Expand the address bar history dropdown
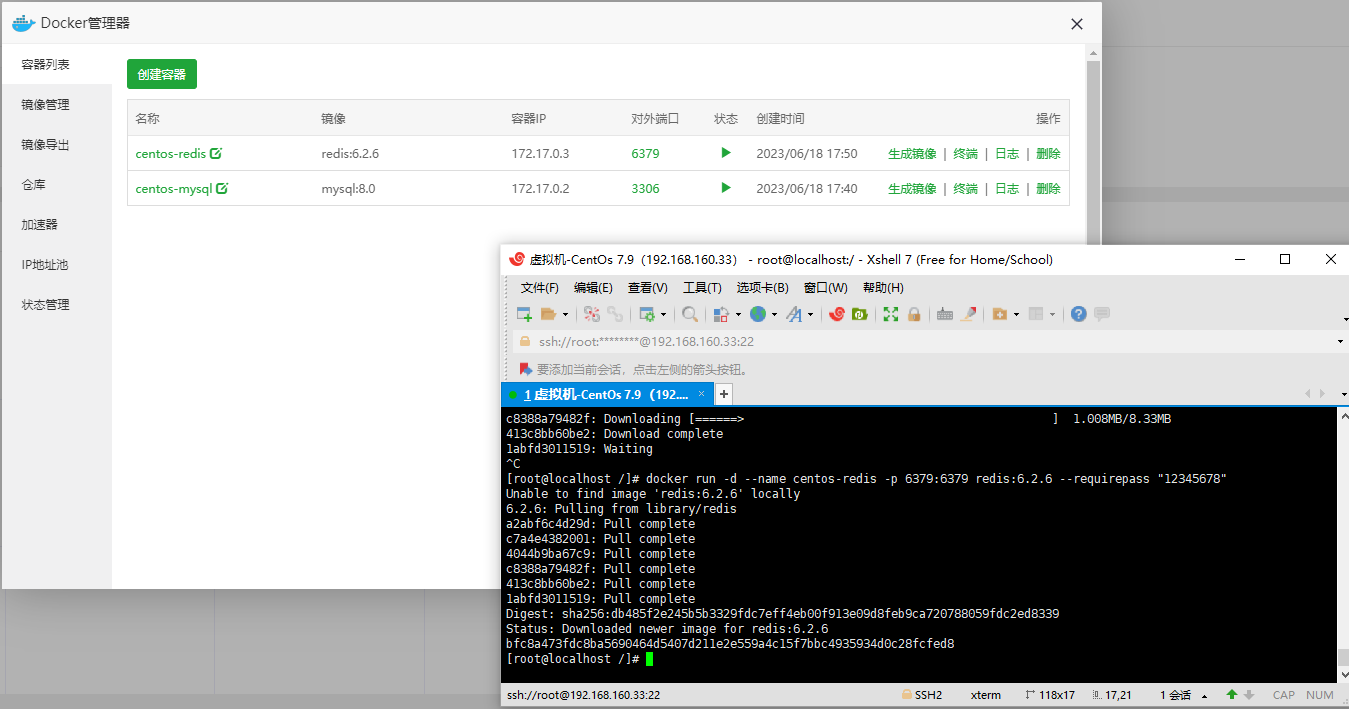The image size is (1349, 709). pos(1341,342)
